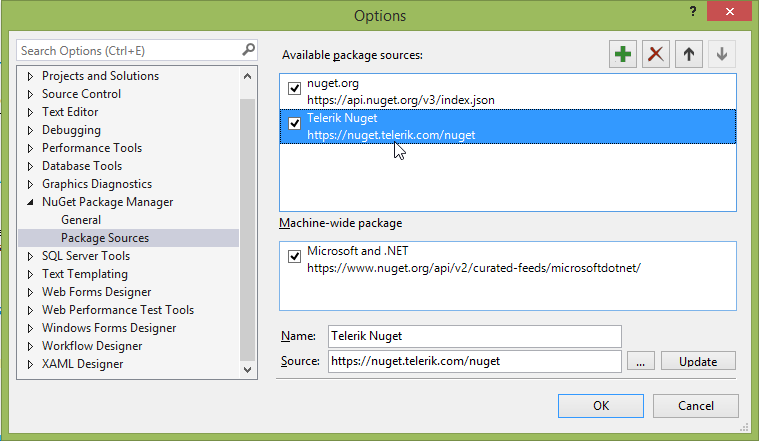
Task: Move selected source up with arrow icon
Action: (688, 55)
